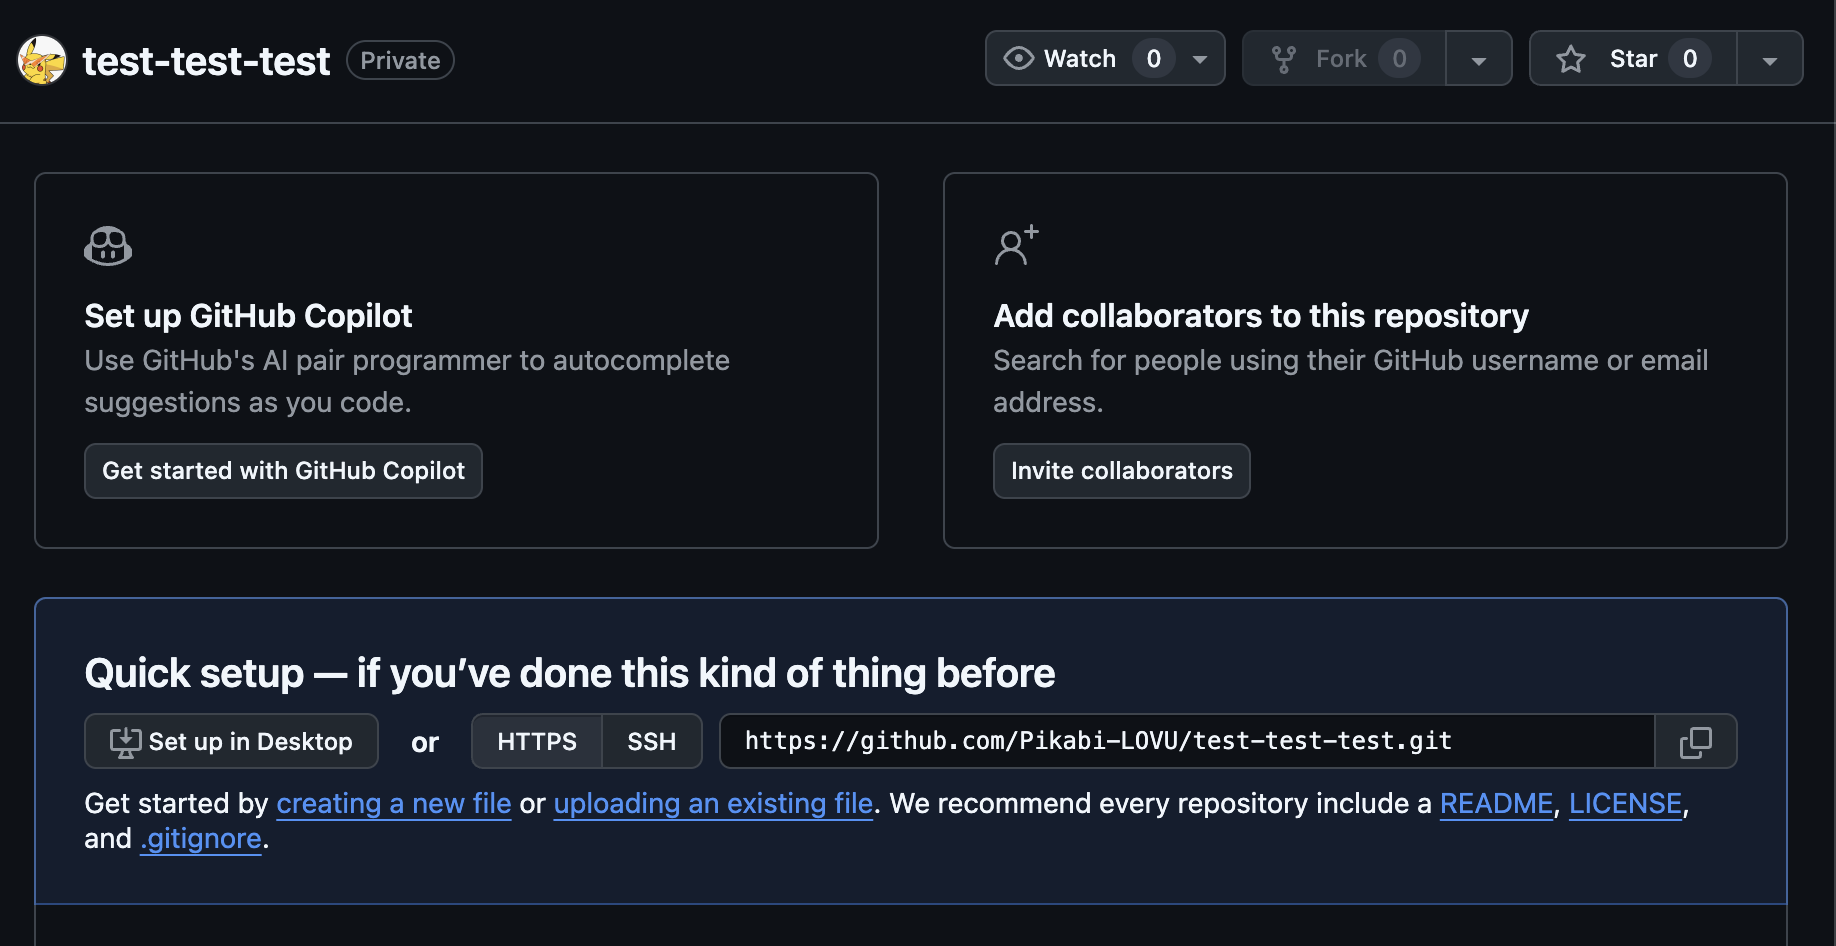Open the .gitignore link
This screenshot has width=1836, height=946.
[x=201, y=838]
